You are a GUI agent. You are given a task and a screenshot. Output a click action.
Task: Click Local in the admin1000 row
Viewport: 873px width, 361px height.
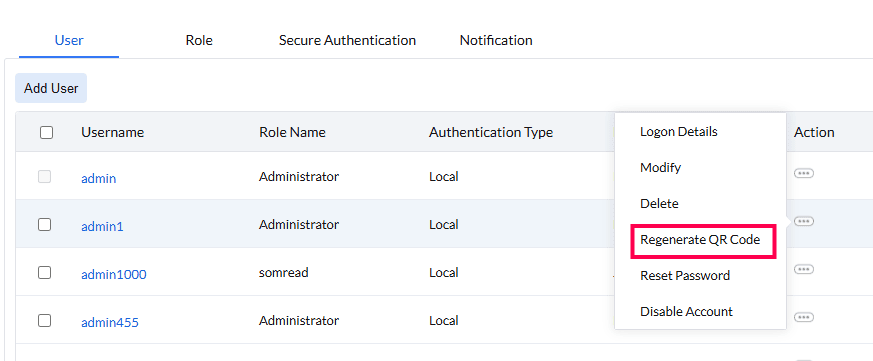444,272
